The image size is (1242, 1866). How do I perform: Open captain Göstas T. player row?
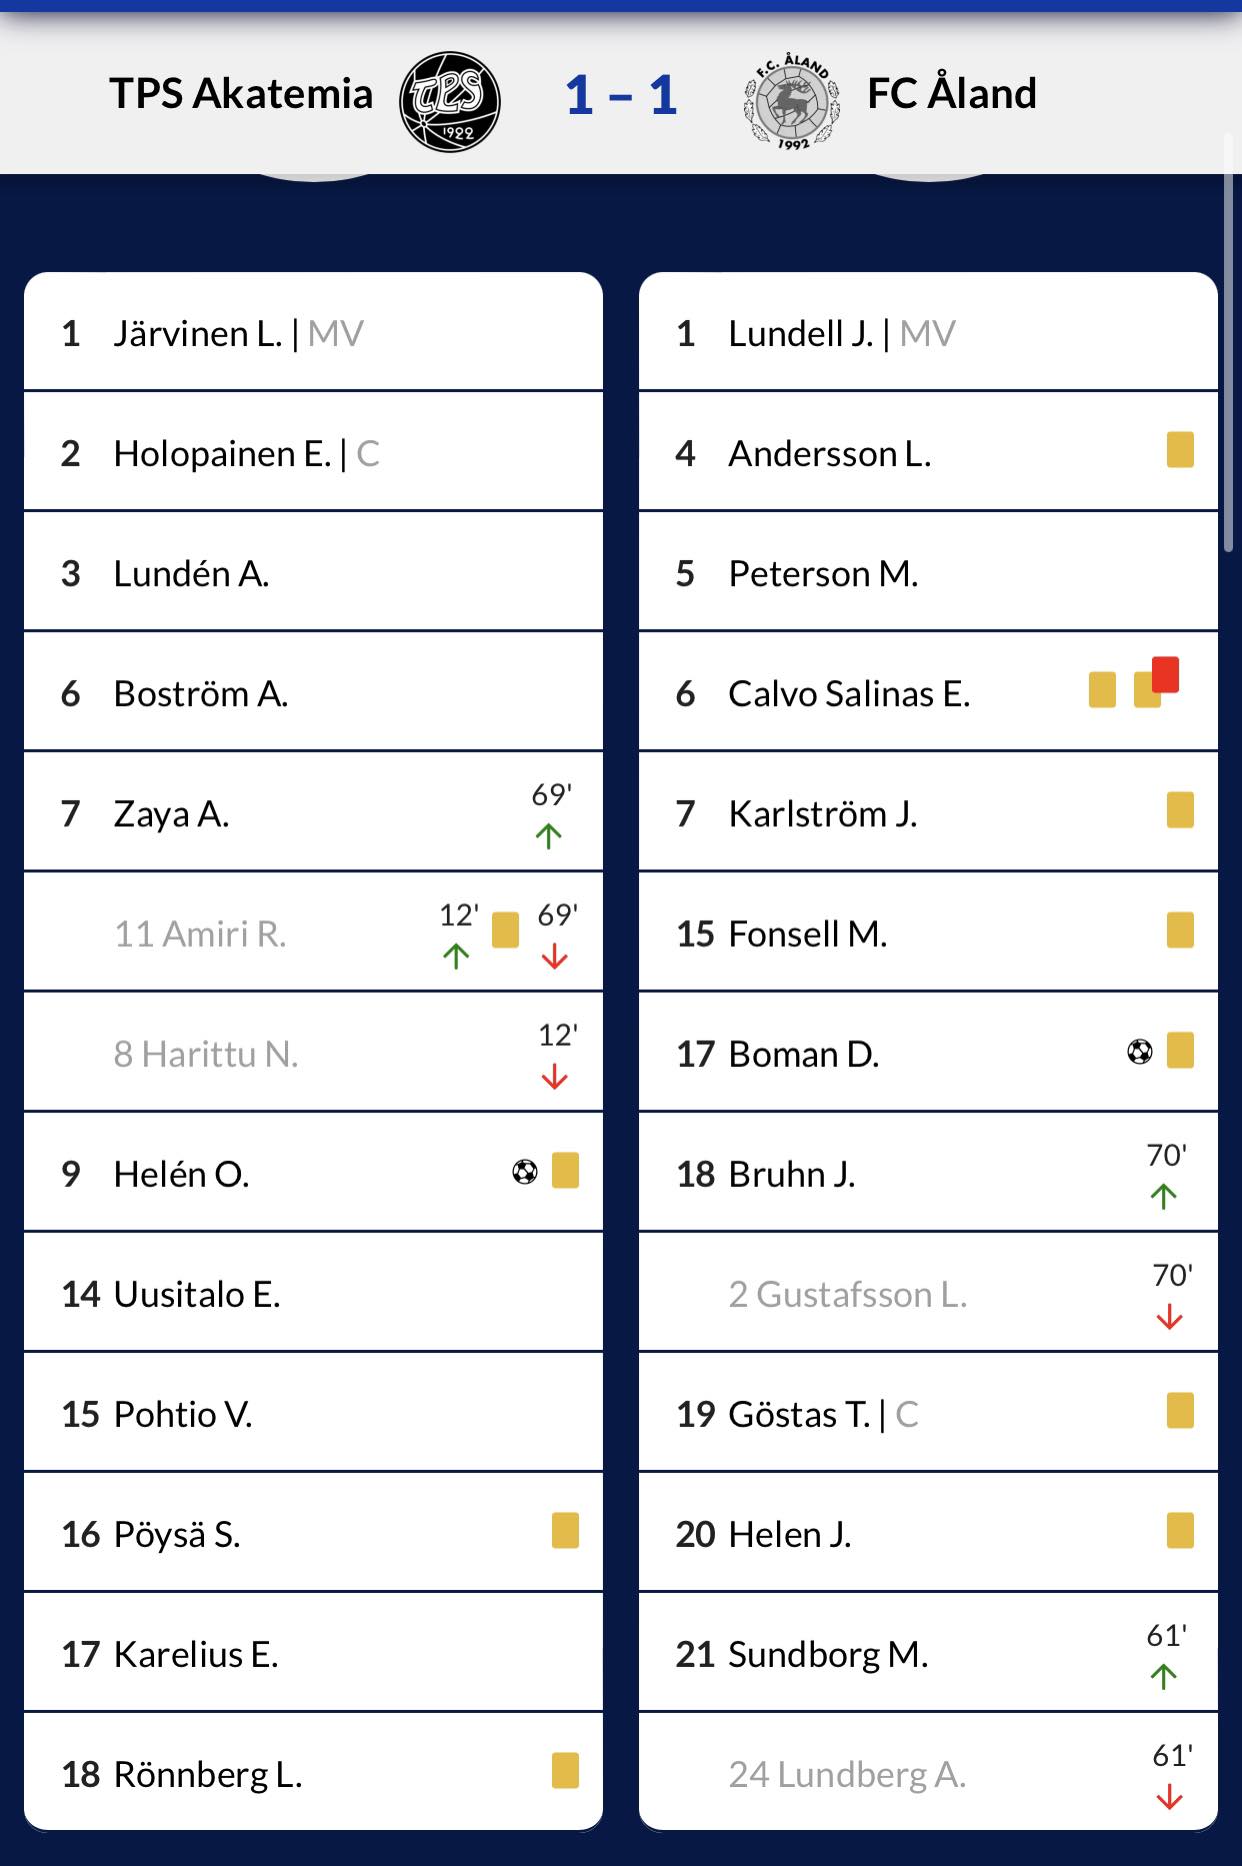click(928, 1413)
